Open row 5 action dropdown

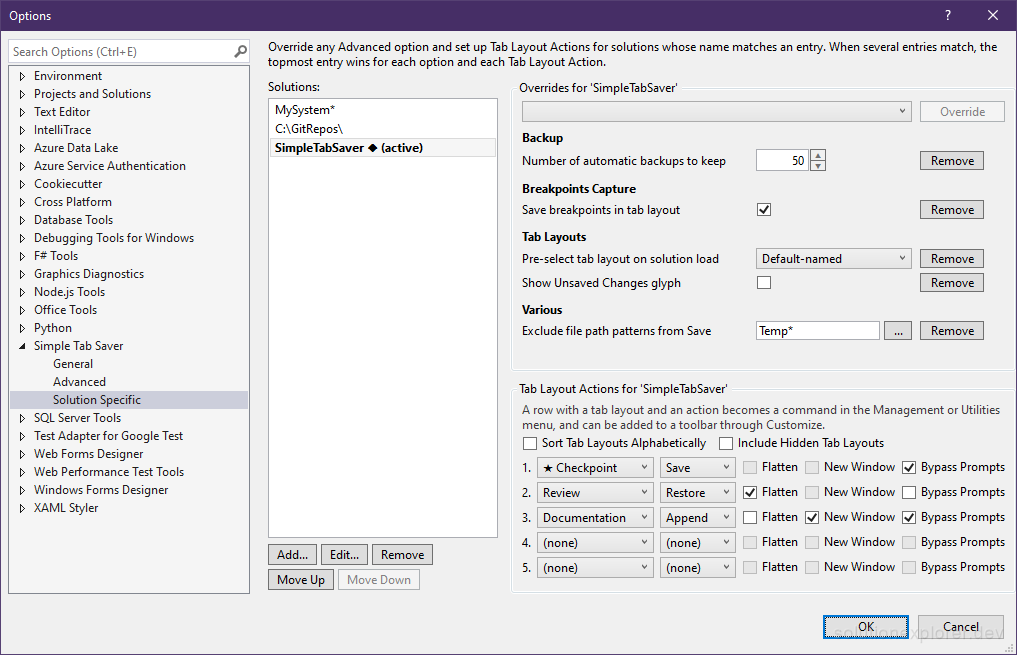pyautogui.click(x=697, y=567)
